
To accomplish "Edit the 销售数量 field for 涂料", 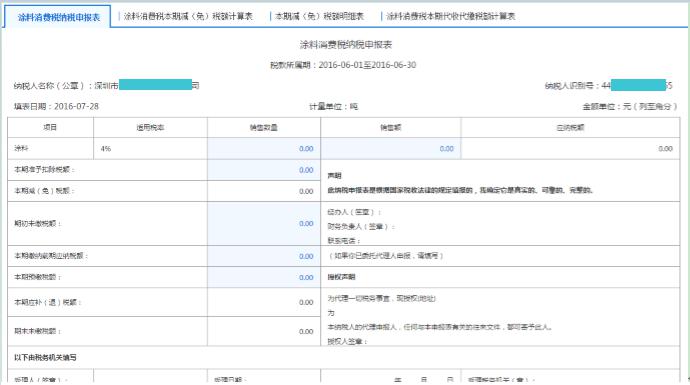I will click(x=264, y=149).
